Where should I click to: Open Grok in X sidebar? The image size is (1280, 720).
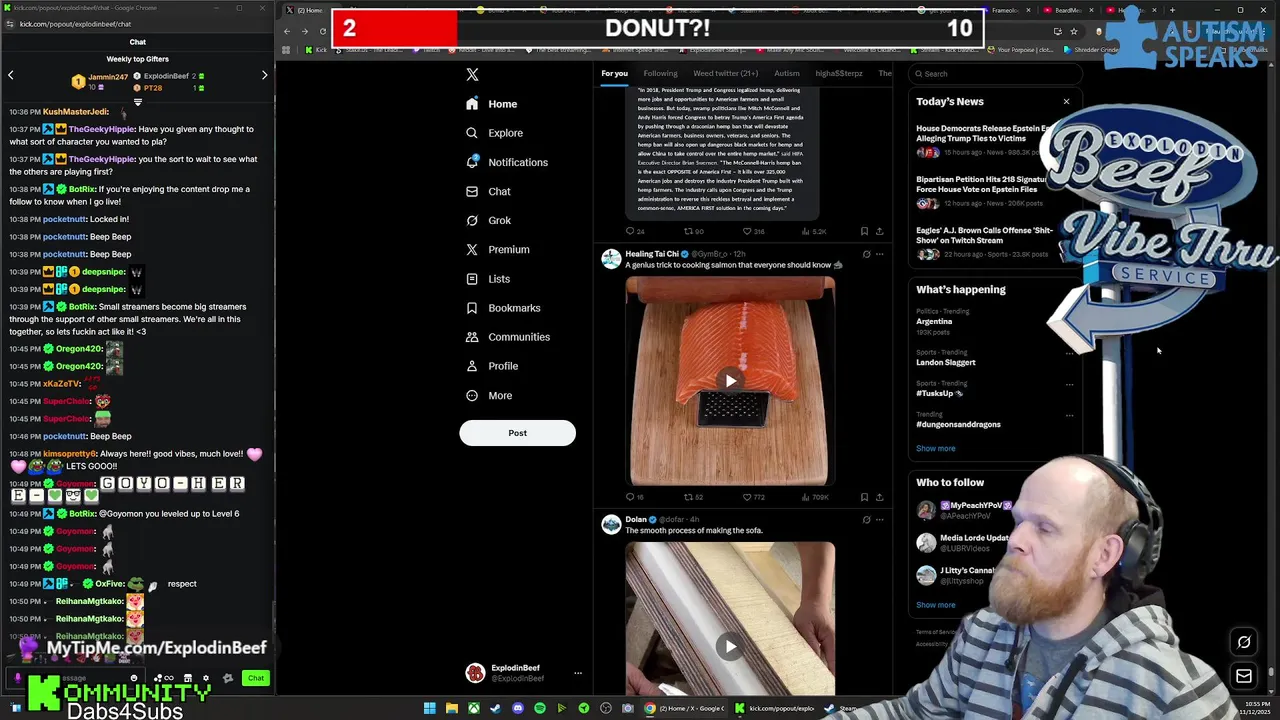click(488, 220)
